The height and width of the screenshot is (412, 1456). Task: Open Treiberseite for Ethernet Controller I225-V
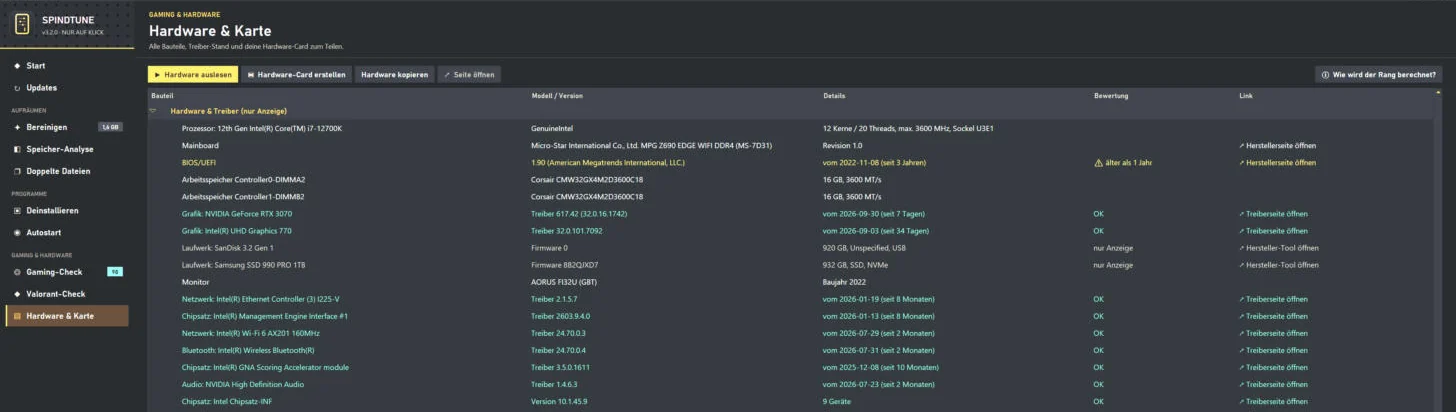[x=1273, y=299]
